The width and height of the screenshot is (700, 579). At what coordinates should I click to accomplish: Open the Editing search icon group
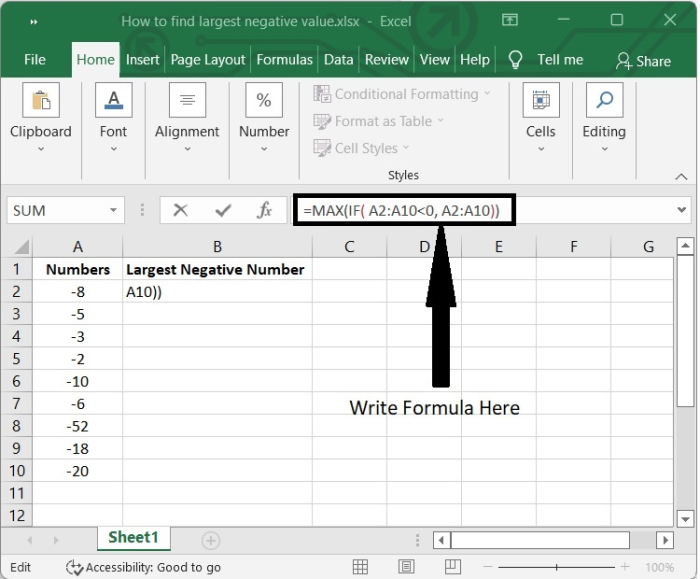point(604,101)
